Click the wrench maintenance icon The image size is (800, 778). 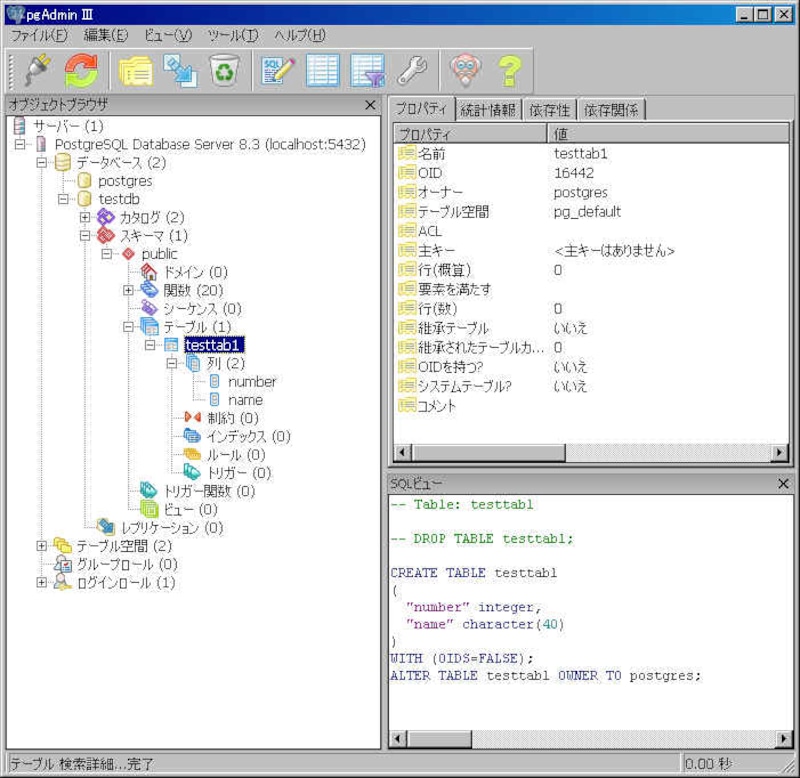pos(411,71)
